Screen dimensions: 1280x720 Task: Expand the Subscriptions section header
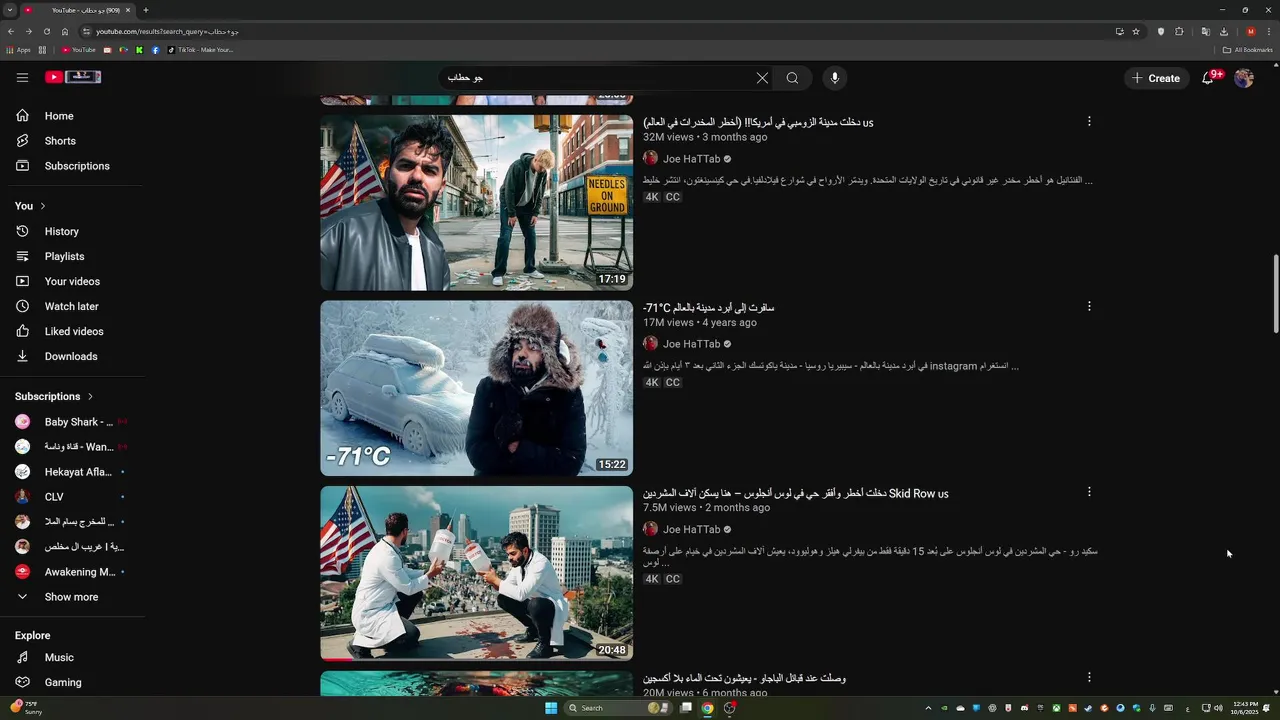[54, 396]
